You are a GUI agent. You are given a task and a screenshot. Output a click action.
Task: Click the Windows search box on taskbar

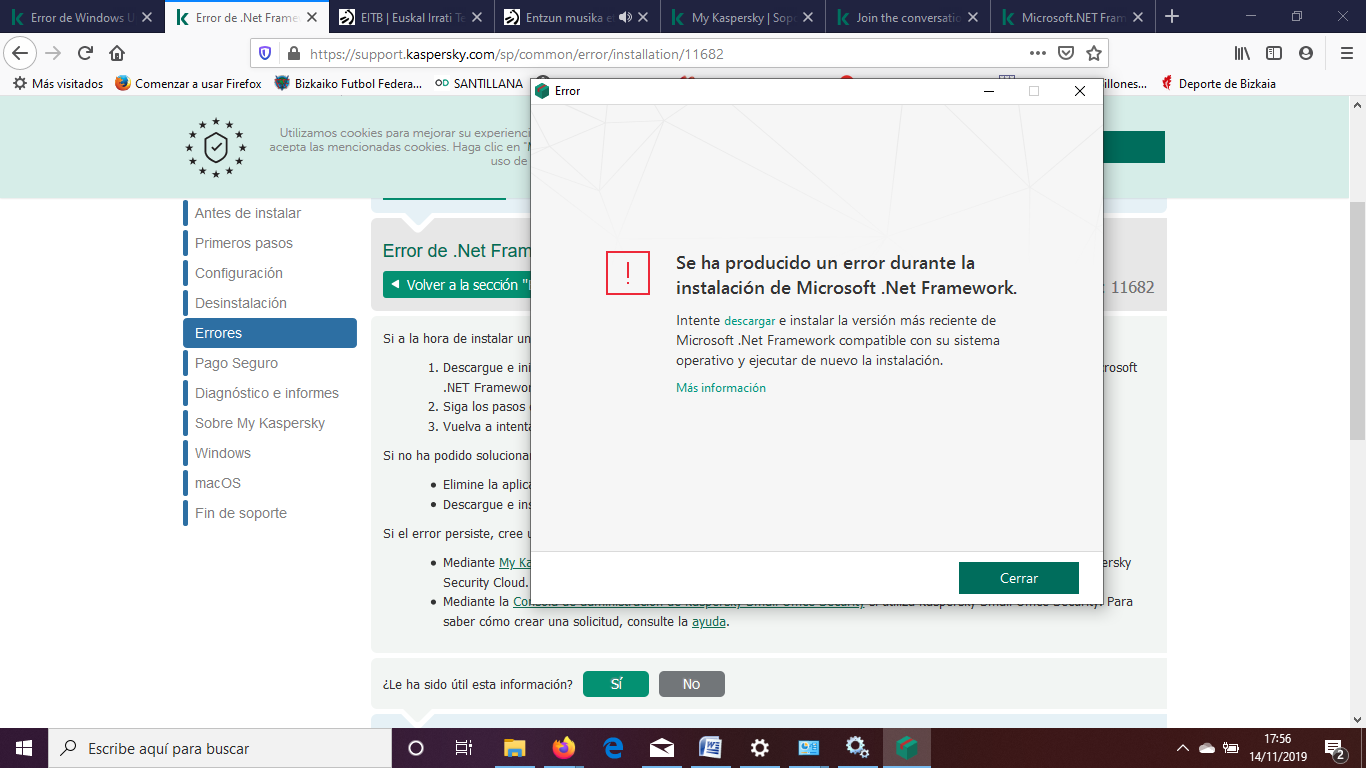click(x=220, y=748)
